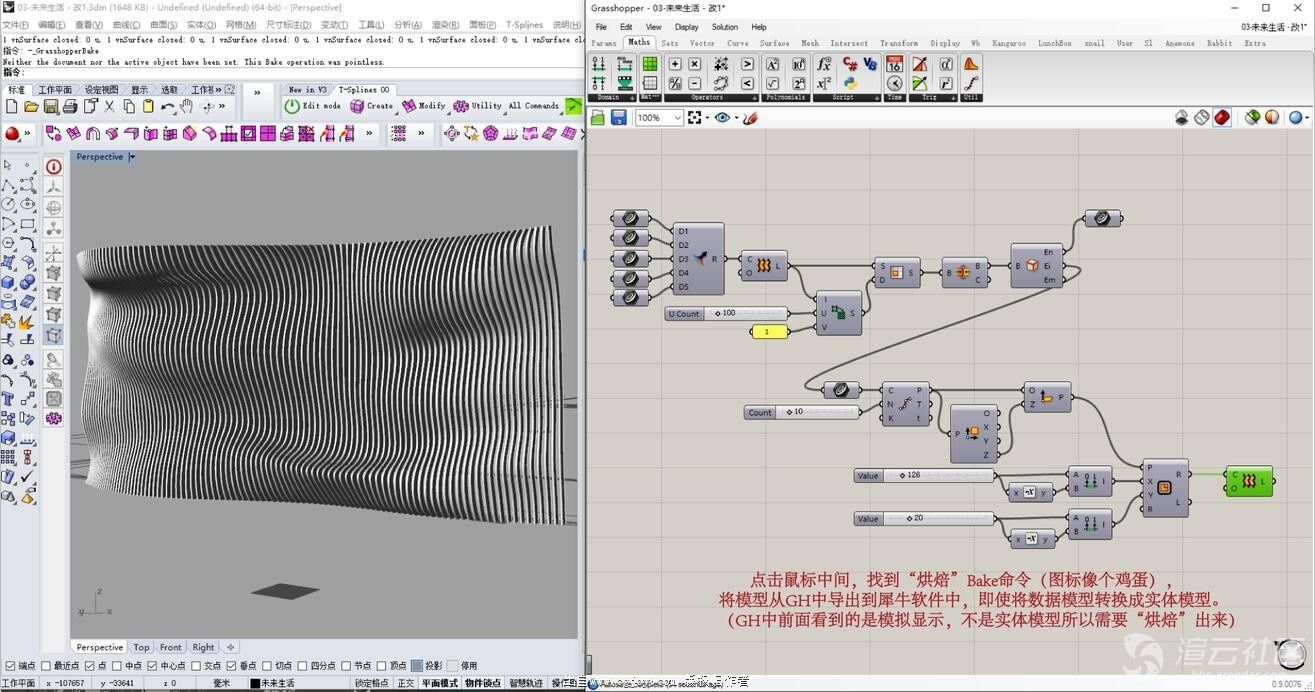The image size is (1315, 692).
Task: Enable the 最近点 osnap checkbox
Action: point(46,665)
